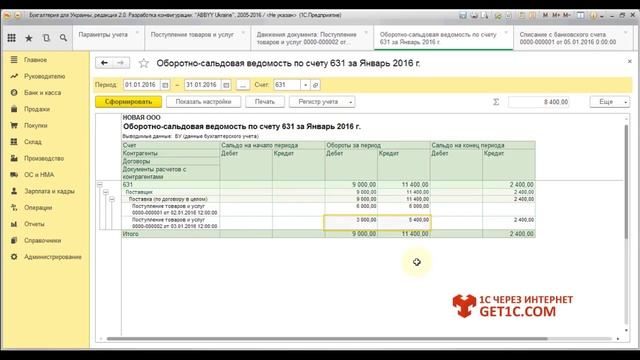Collapse the Поставка contract group
The width and height of the screenshot is (640, 360).
112,199
